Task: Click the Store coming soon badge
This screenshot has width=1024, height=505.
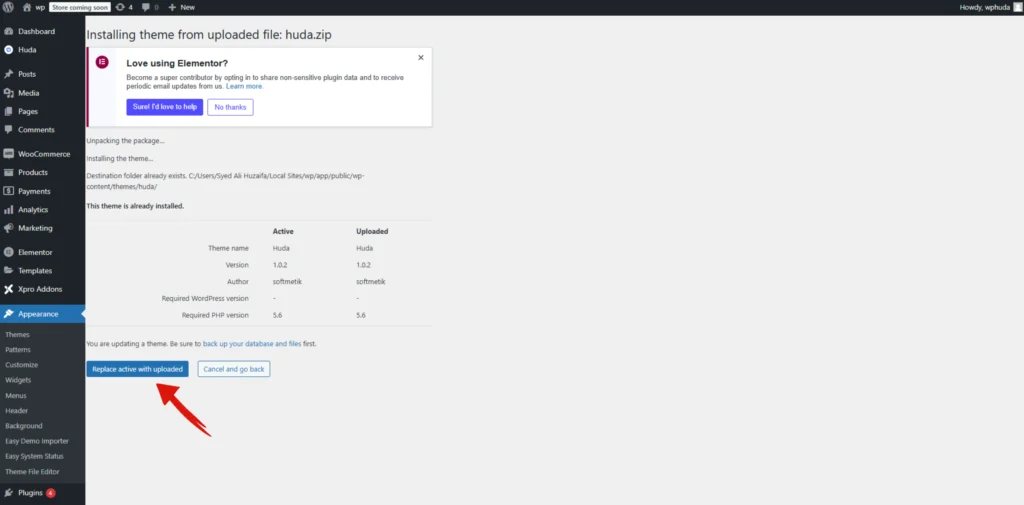Action: [x=80, y=7]
